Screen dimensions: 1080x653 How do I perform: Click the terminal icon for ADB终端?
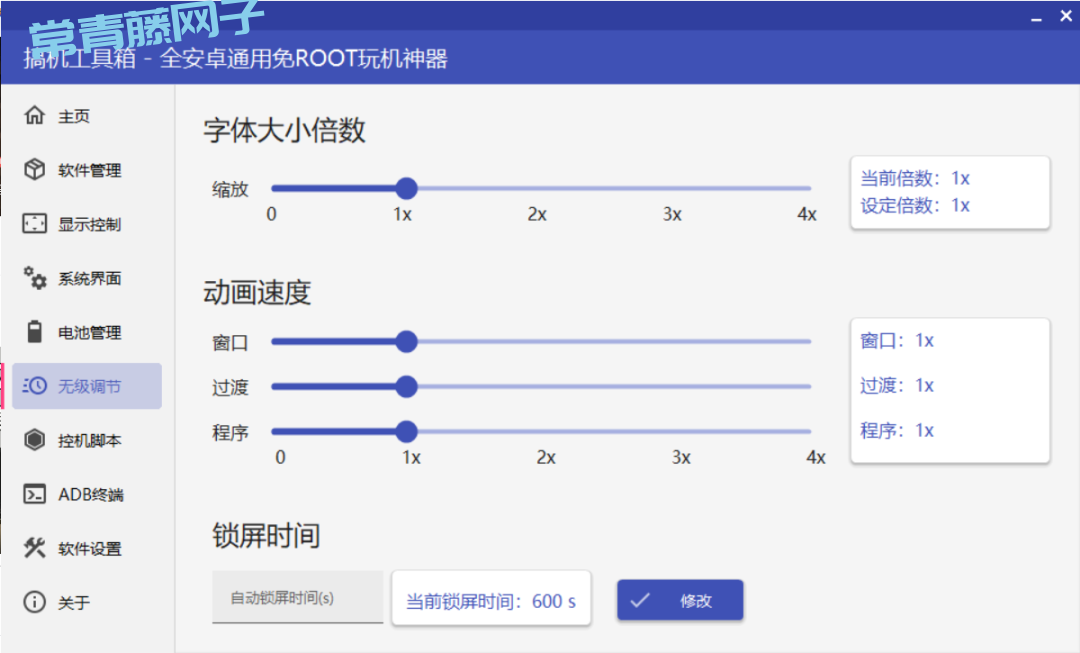(x=35, y=494)
